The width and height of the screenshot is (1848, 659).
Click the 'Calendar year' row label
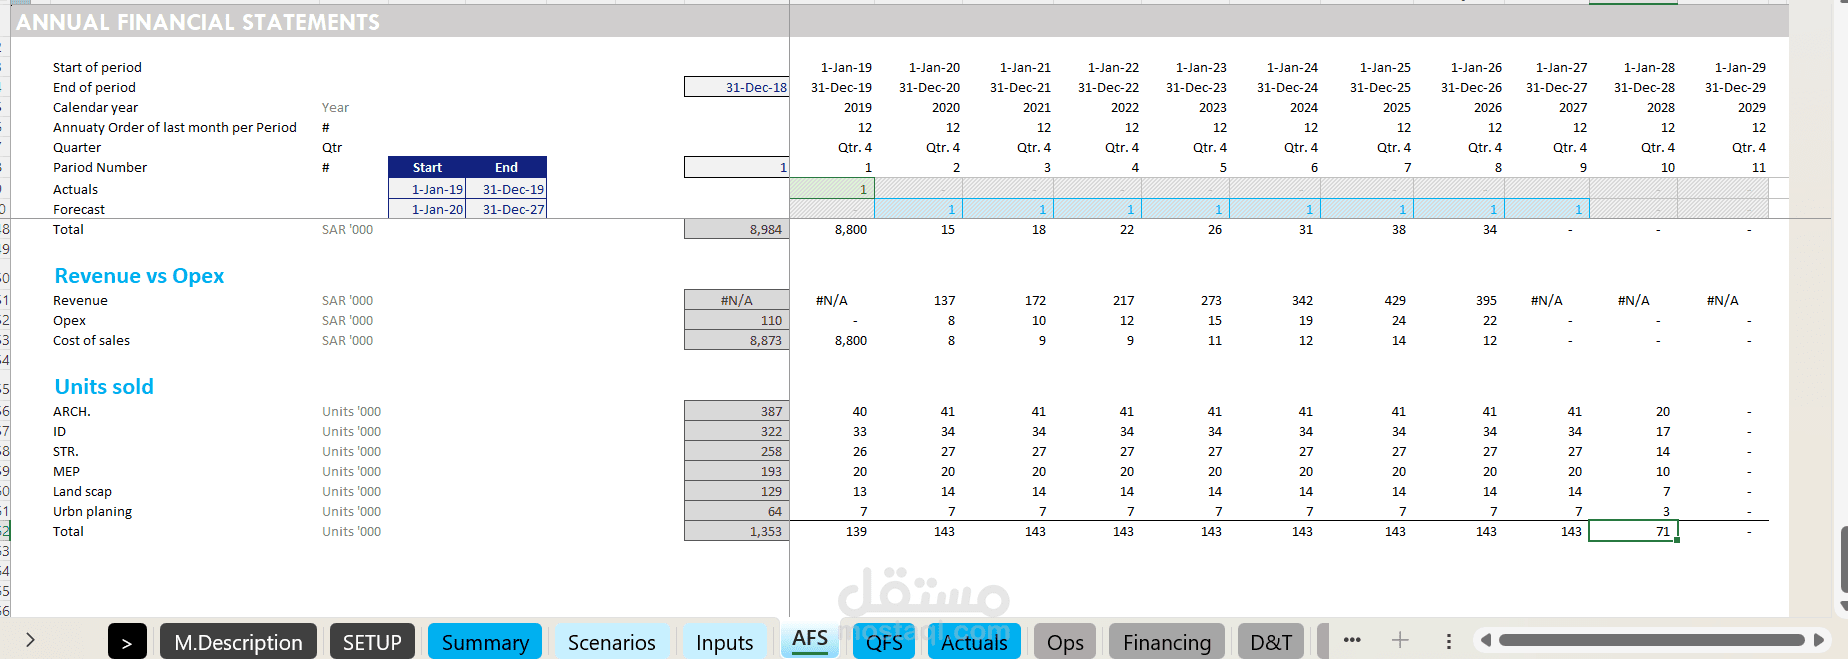pyautogui.click(x=95, y=107)
